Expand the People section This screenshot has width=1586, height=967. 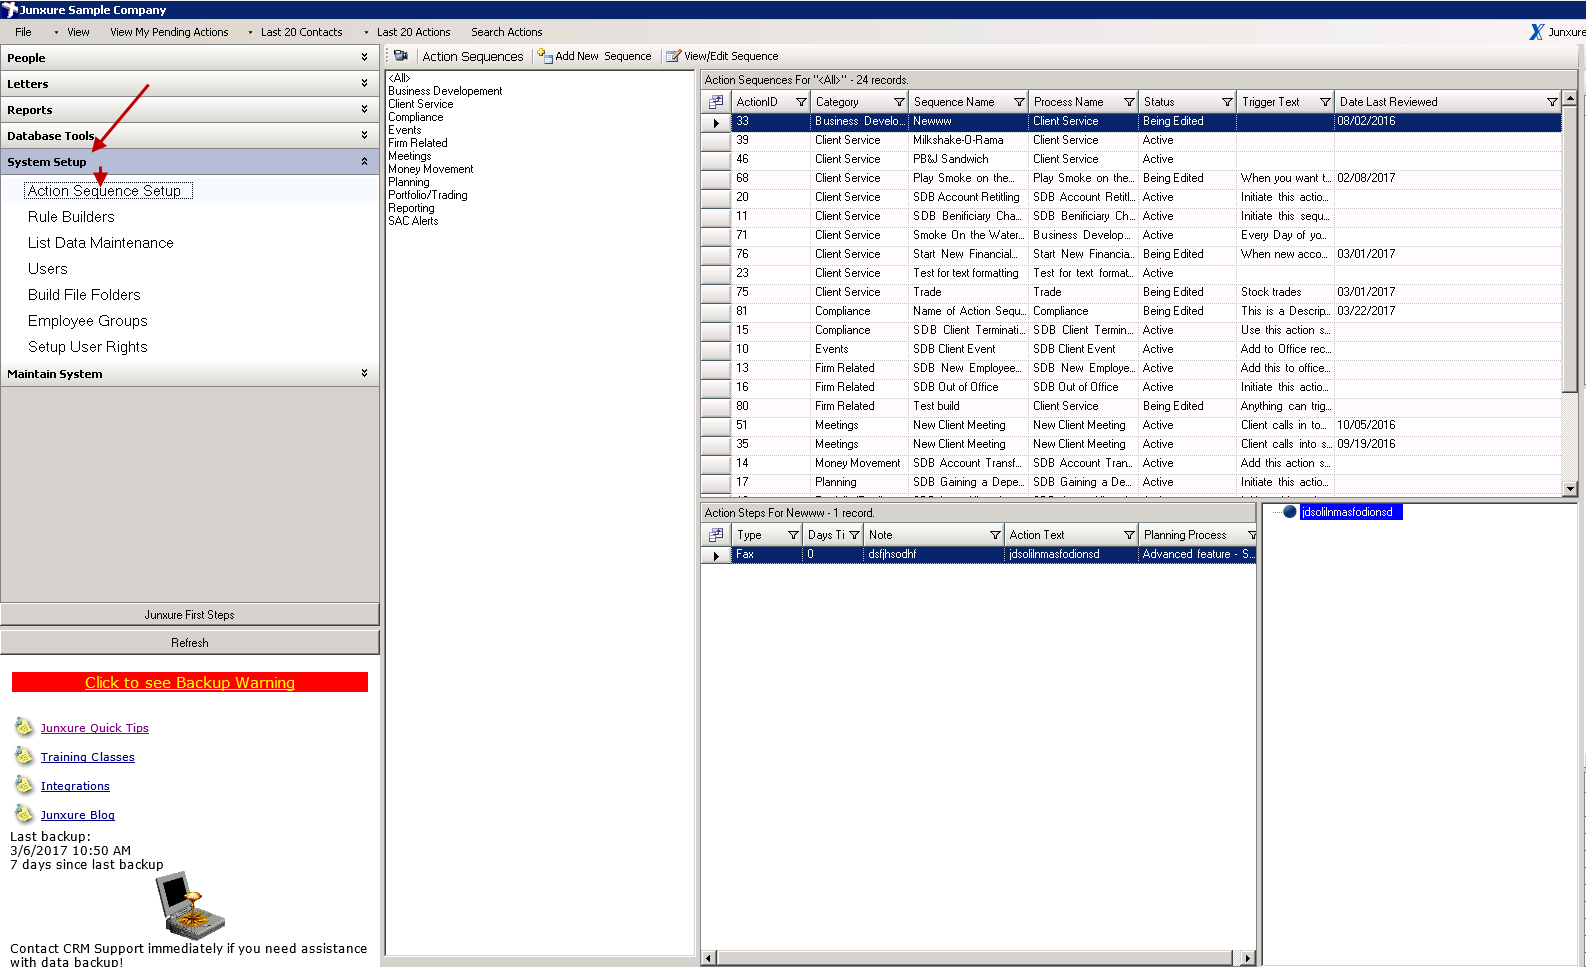pos(190,58)
